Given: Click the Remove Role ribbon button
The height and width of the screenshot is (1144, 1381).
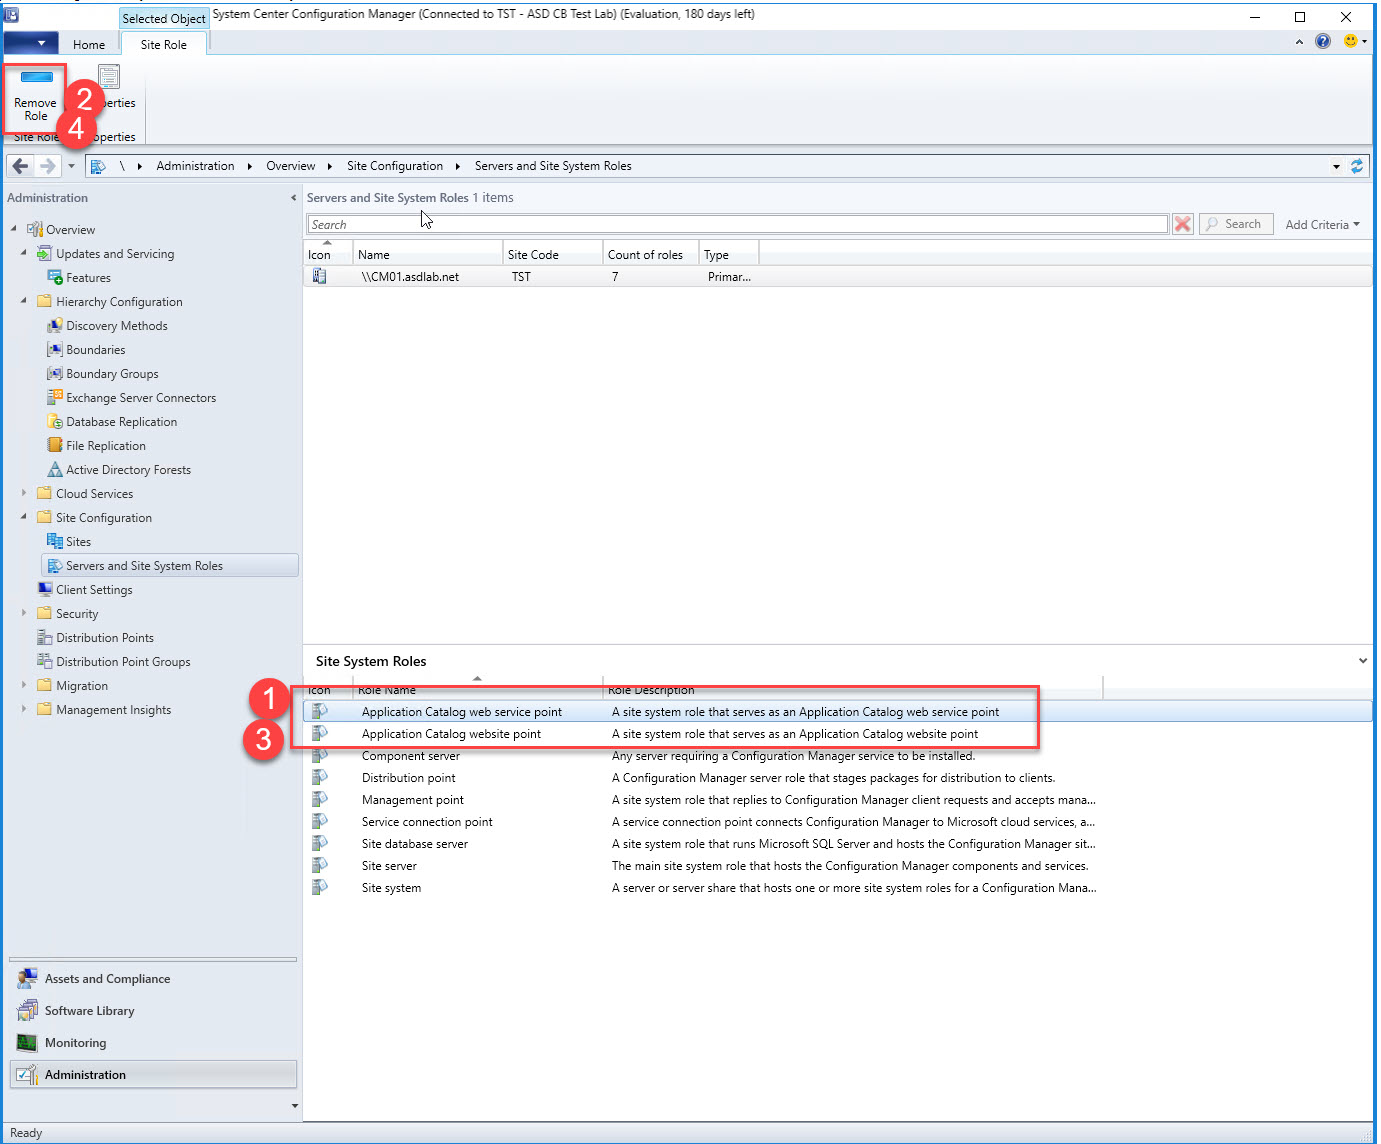Looking at the screenshot, I should [35, 95].
